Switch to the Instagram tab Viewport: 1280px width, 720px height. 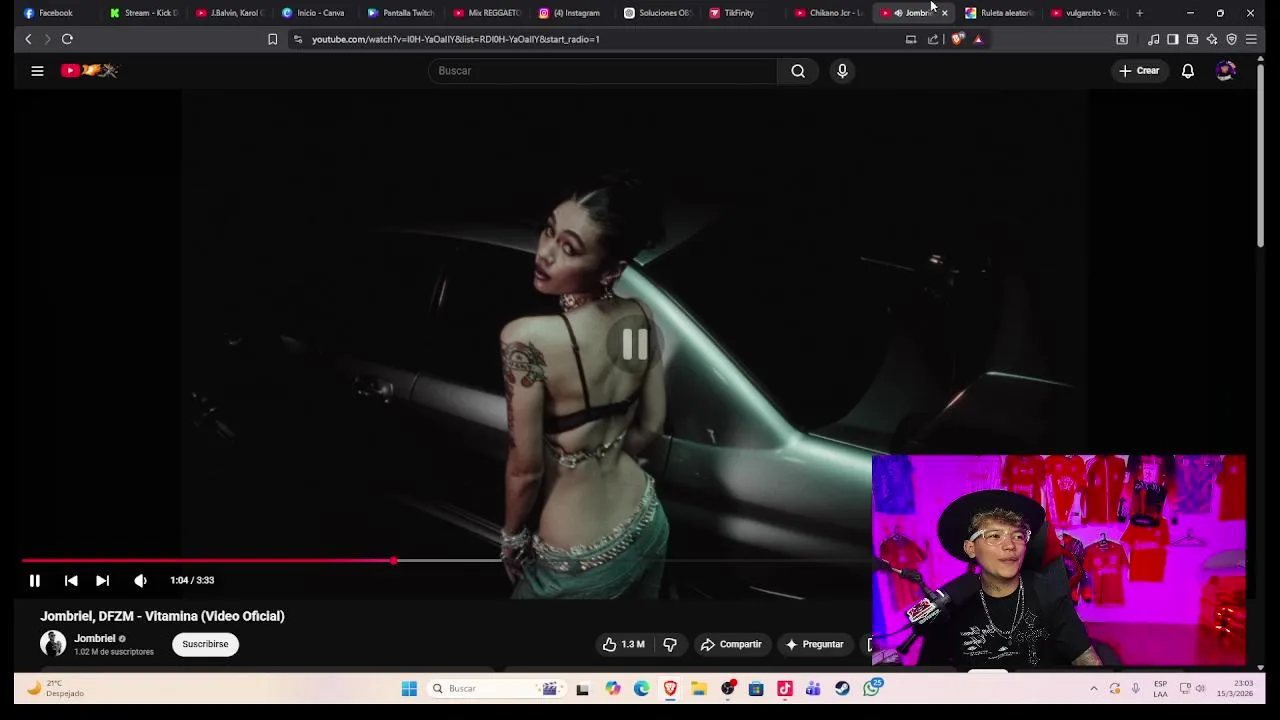tap(573, 13)
